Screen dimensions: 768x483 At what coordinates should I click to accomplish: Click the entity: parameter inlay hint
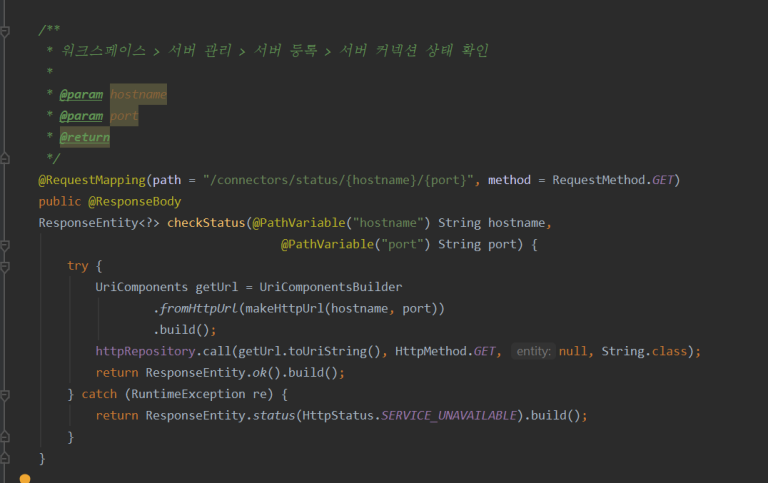tap(533, 351)
